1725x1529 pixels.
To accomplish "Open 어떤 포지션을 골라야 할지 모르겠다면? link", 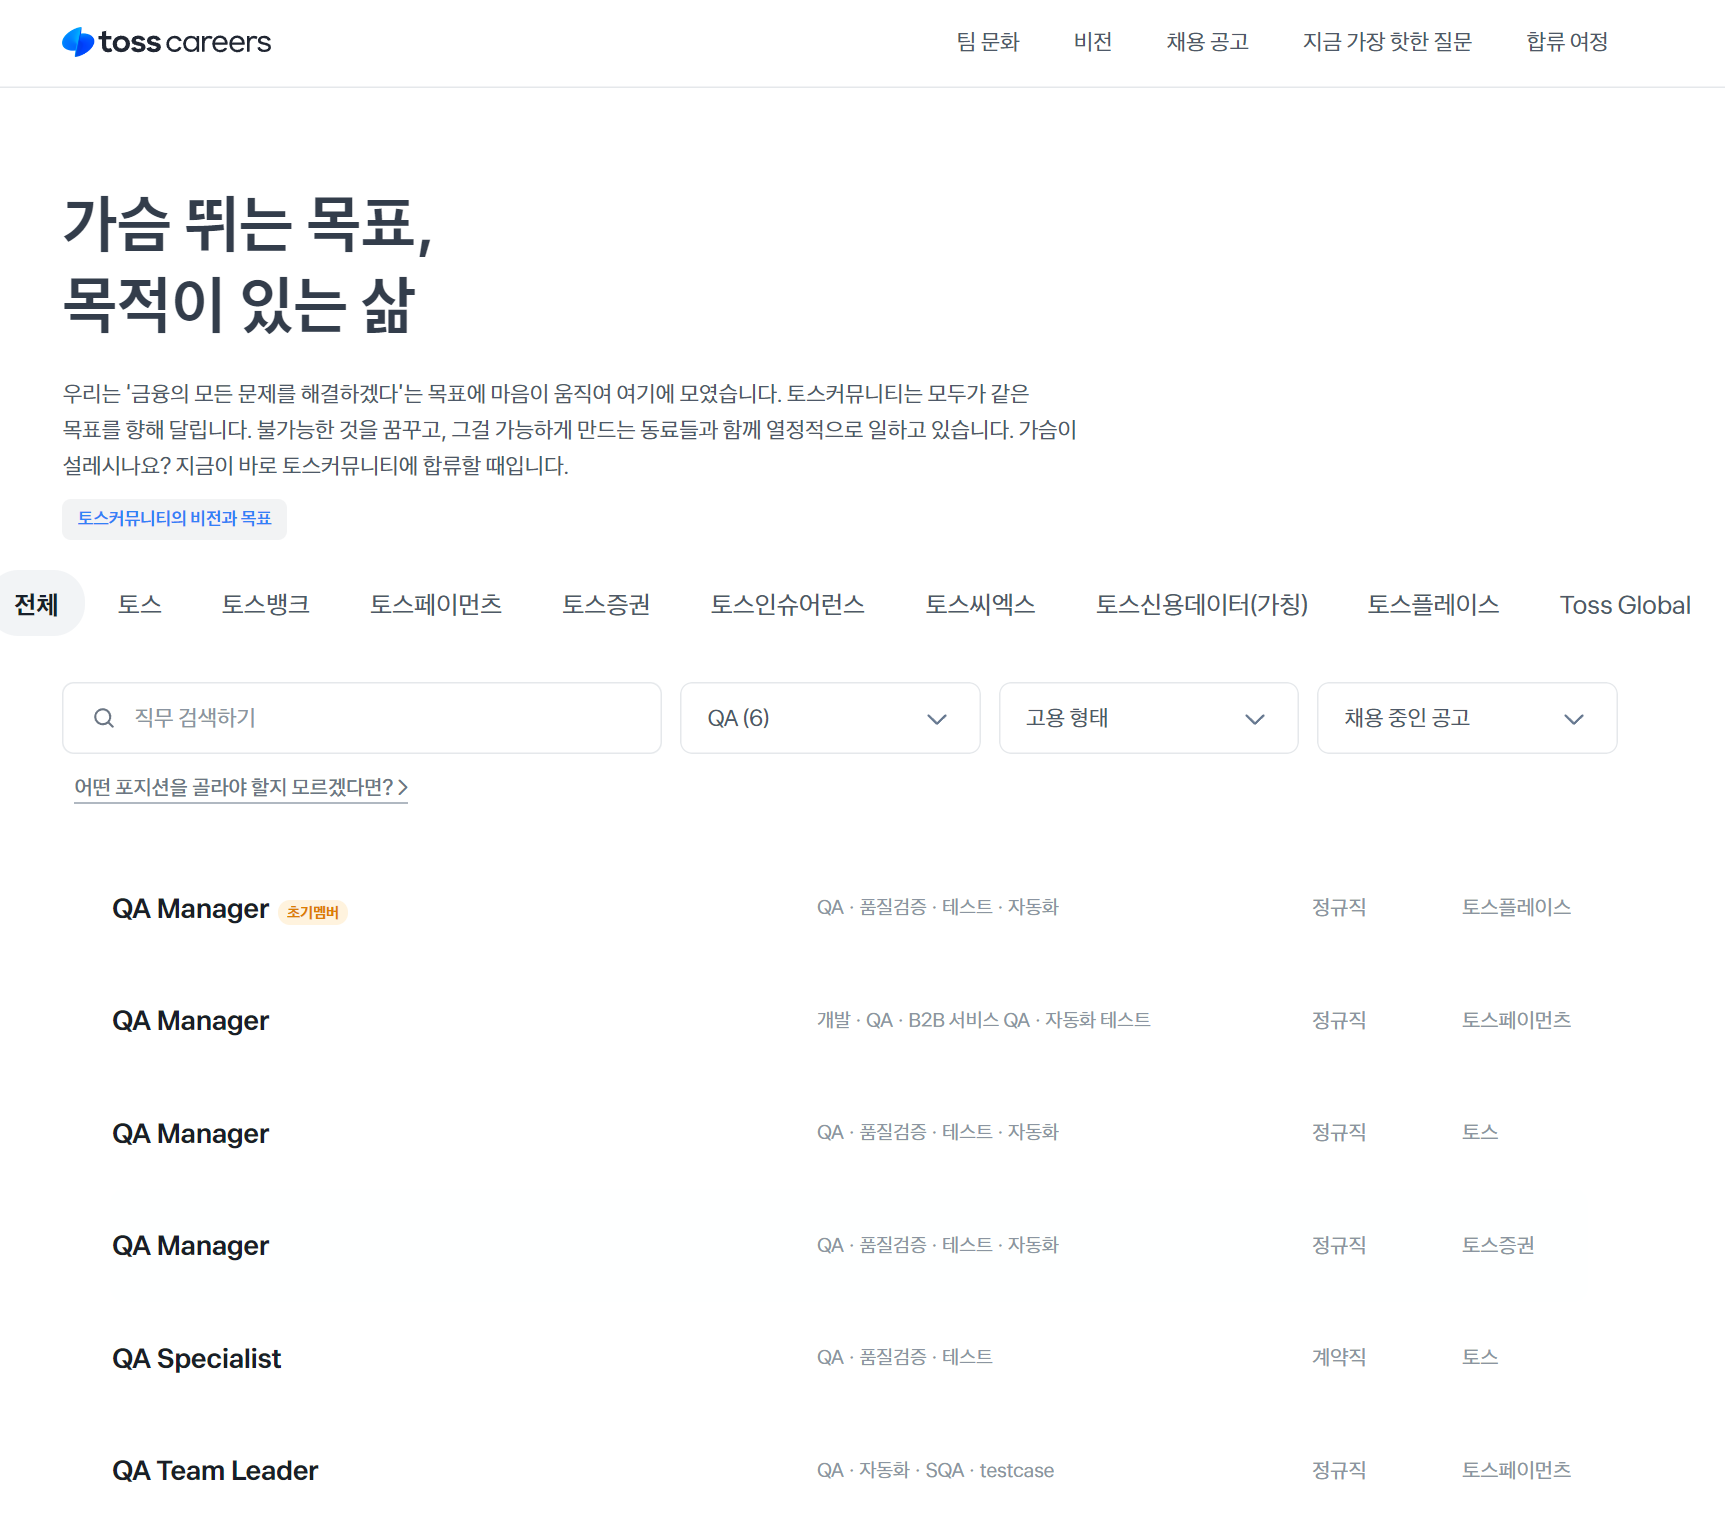I will [241, 788].
